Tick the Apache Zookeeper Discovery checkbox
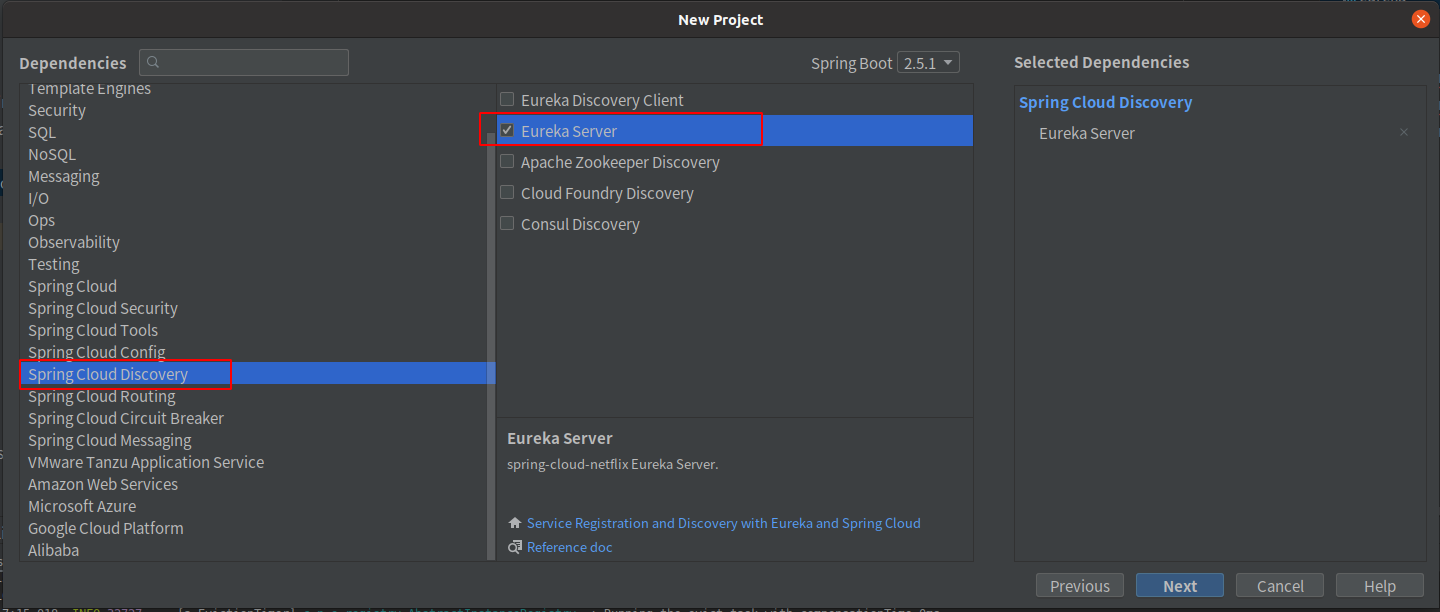Viewport: 1440px width, 612px height. coord(507,162)
